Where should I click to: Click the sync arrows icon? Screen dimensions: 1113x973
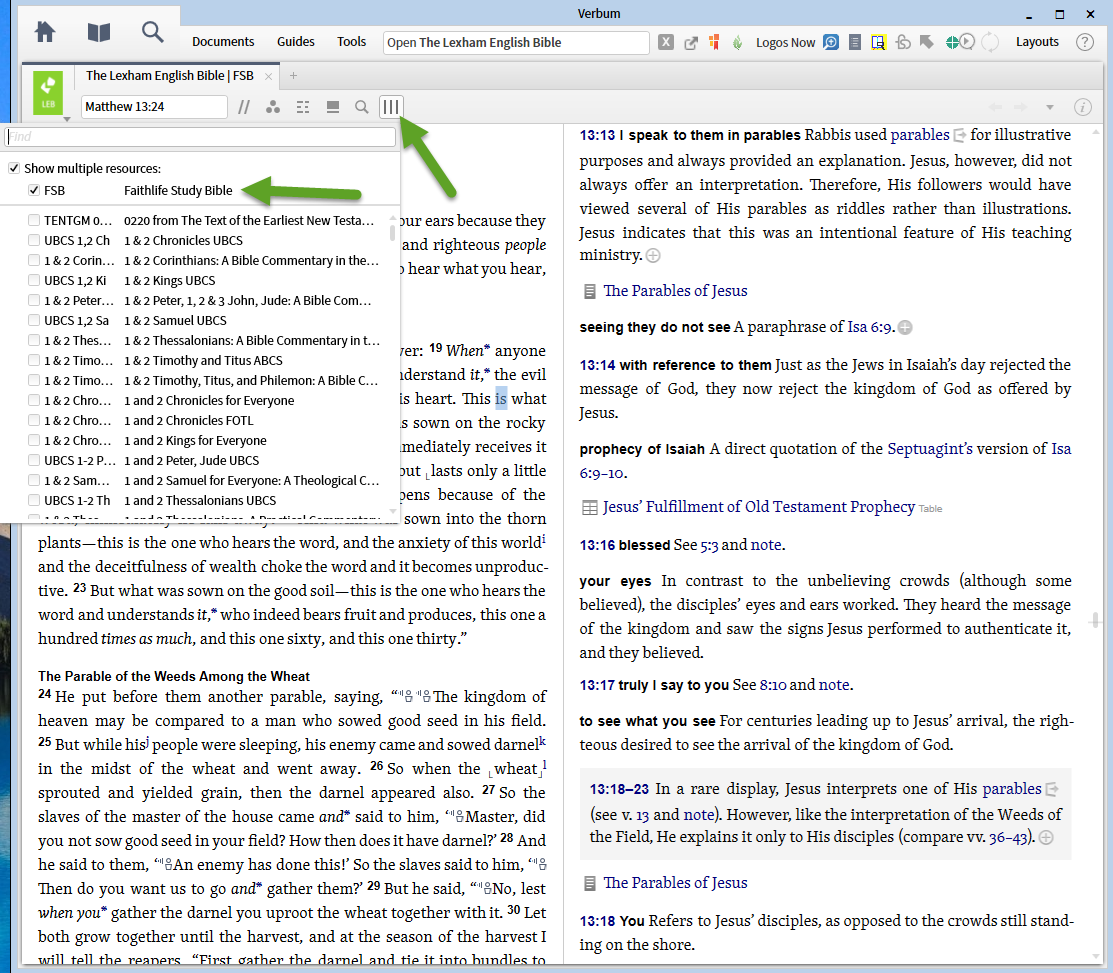click(x=990, y=42)
